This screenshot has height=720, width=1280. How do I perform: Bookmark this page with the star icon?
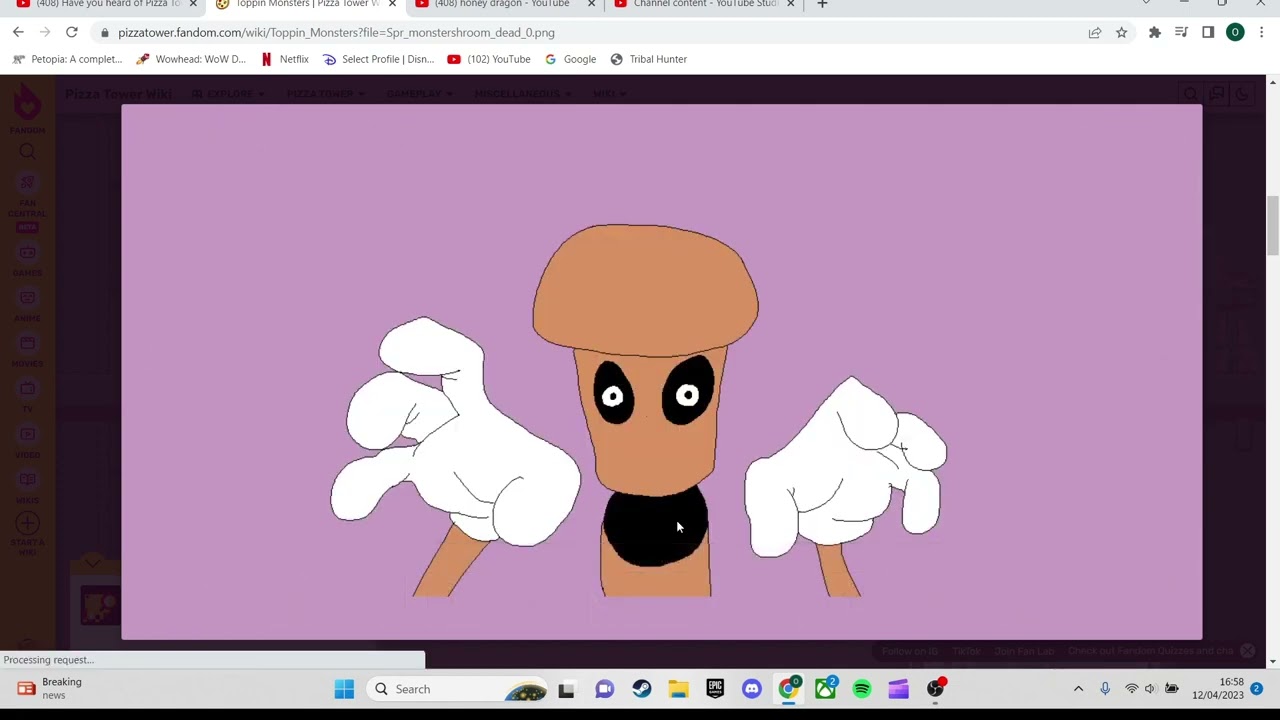(x=1121, y=32)
